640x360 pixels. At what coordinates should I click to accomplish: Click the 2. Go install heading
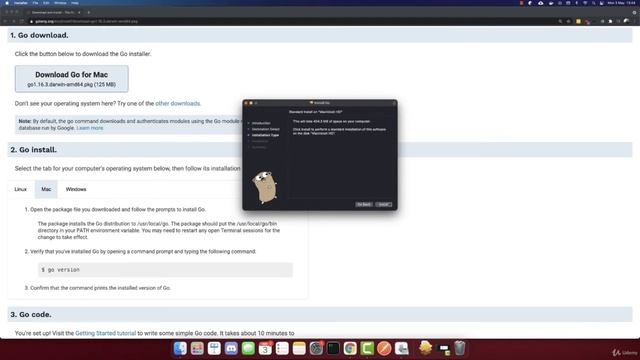(33, 149)
